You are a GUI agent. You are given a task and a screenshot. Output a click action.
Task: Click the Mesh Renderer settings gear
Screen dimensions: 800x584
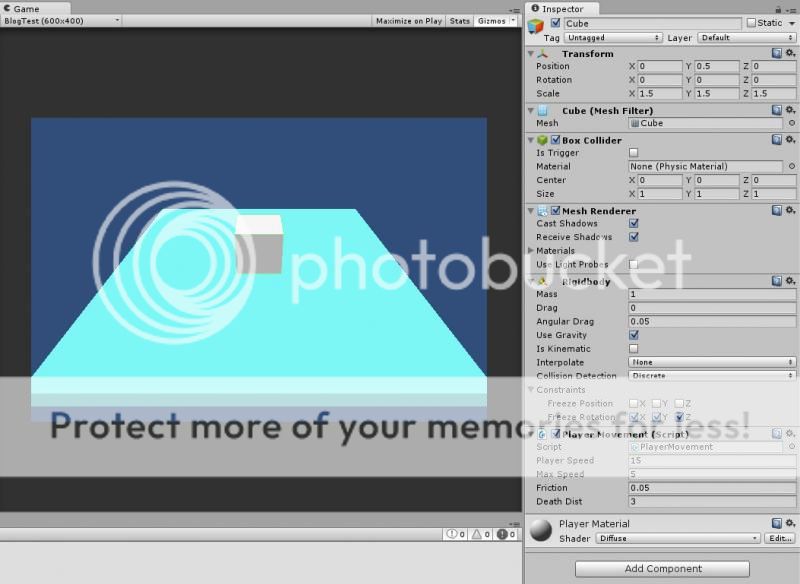(790, 210)
